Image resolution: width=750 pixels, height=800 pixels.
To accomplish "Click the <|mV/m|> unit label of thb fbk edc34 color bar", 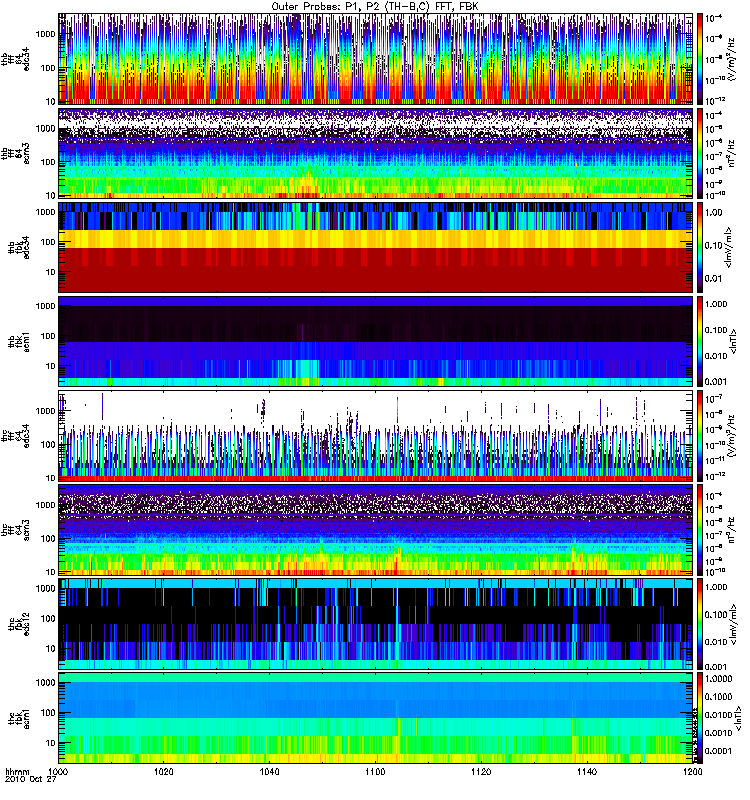I will pyautogui.click(x=729, y=247).
